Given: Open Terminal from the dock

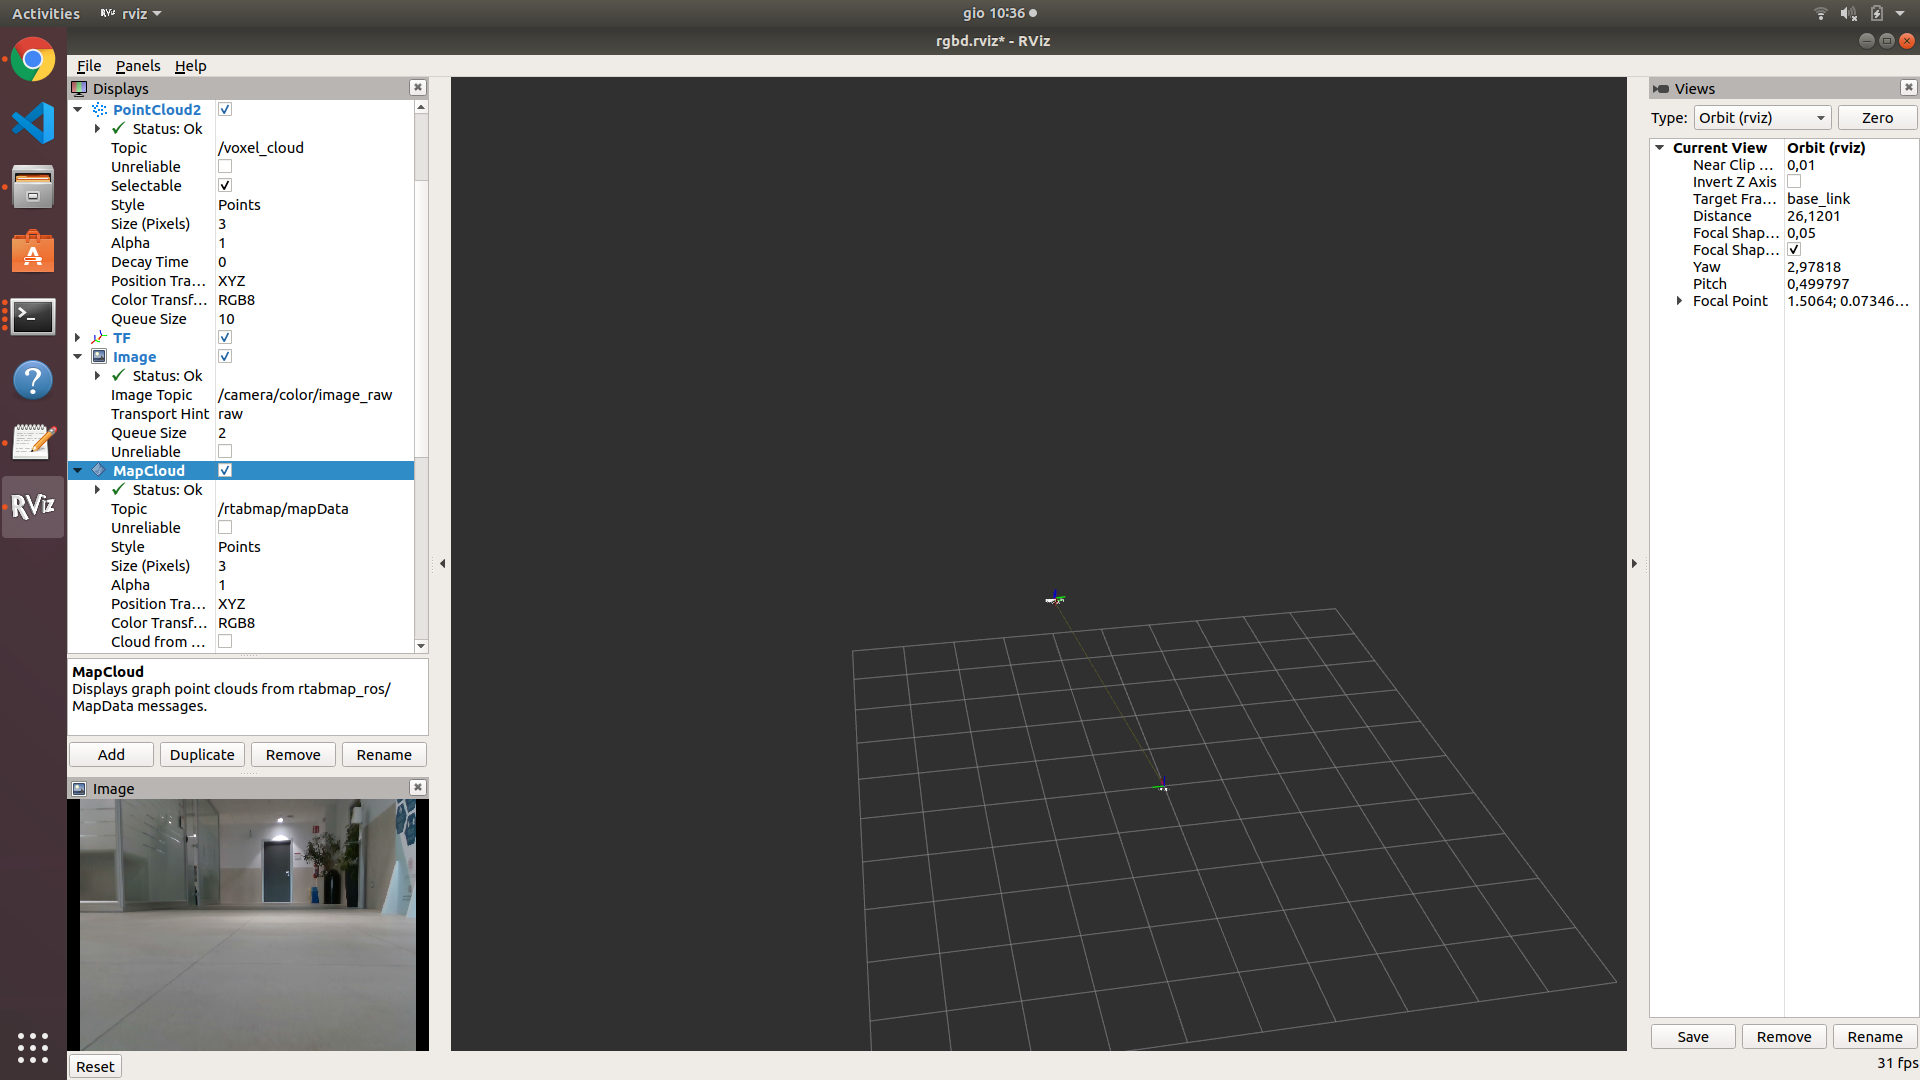Looking at the screenshot, I should click(33, 317).
